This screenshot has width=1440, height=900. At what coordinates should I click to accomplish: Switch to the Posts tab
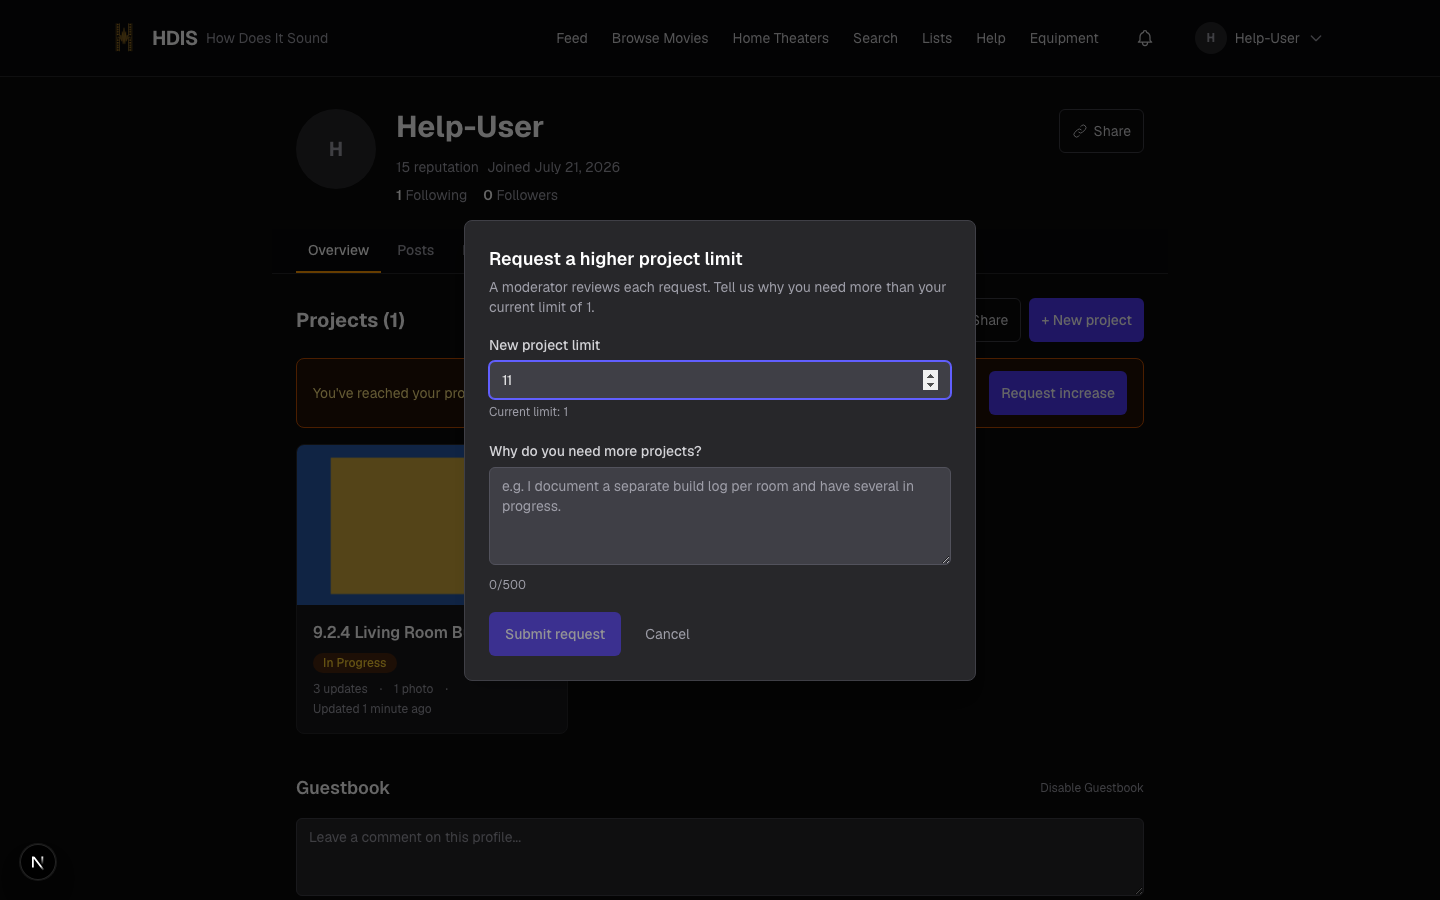point(415,250)
